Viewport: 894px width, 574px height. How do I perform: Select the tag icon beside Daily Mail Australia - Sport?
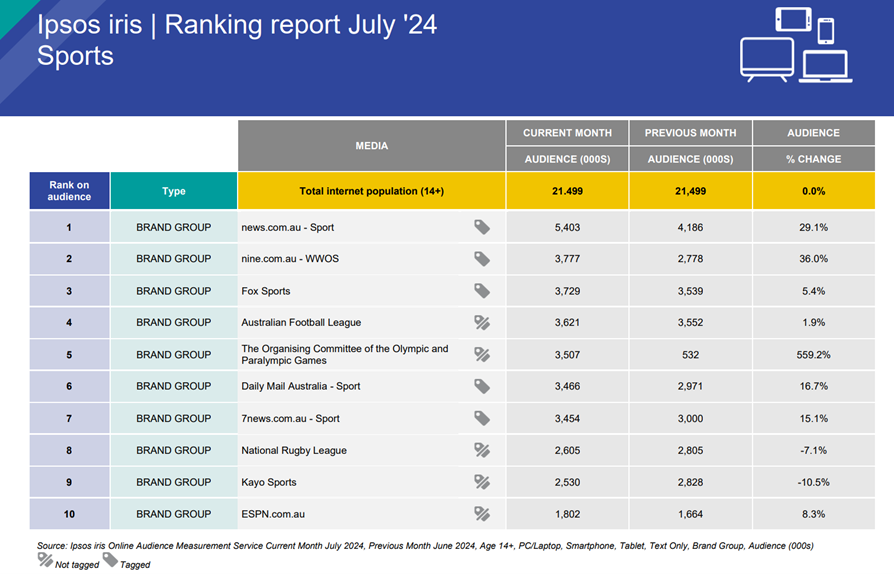pyautogui.click(x=482, y=386)
